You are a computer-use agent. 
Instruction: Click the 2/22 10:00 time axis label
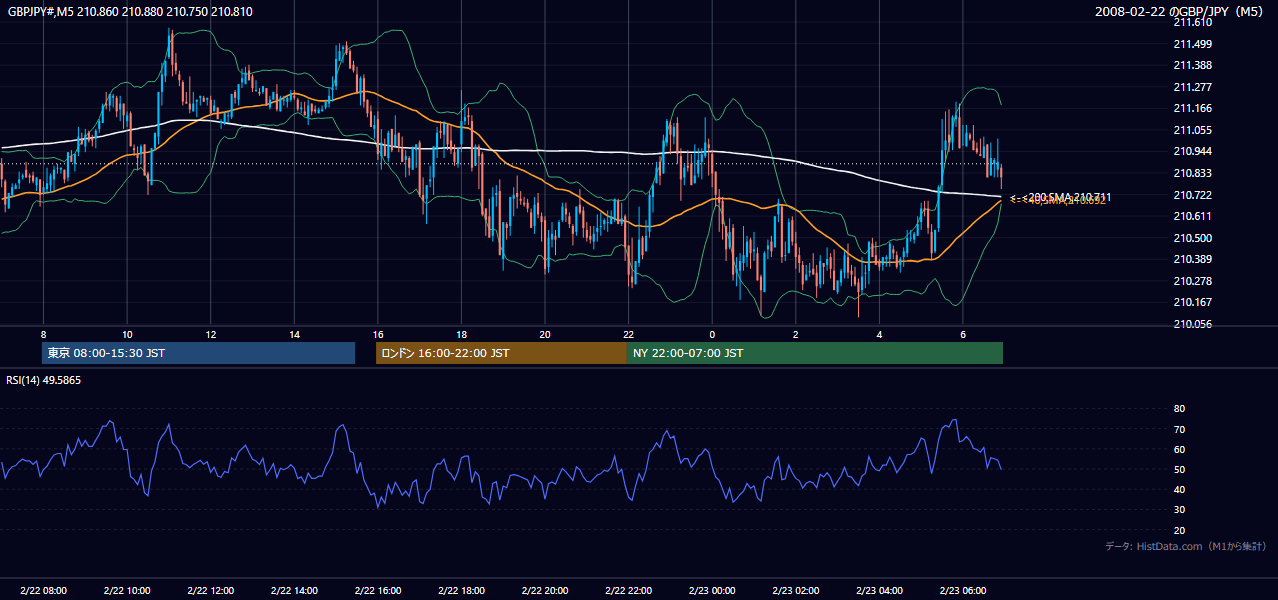[x=127, y=591]
